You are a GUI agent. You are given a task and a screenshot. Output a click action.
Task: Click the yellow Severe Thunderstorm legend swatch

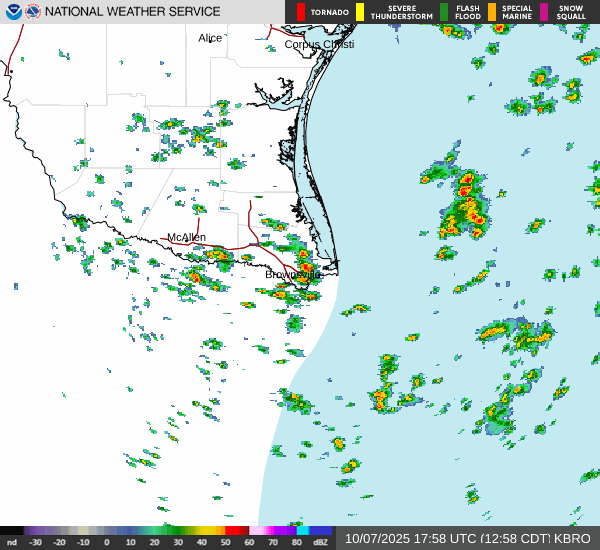click(x=360, y=12)
